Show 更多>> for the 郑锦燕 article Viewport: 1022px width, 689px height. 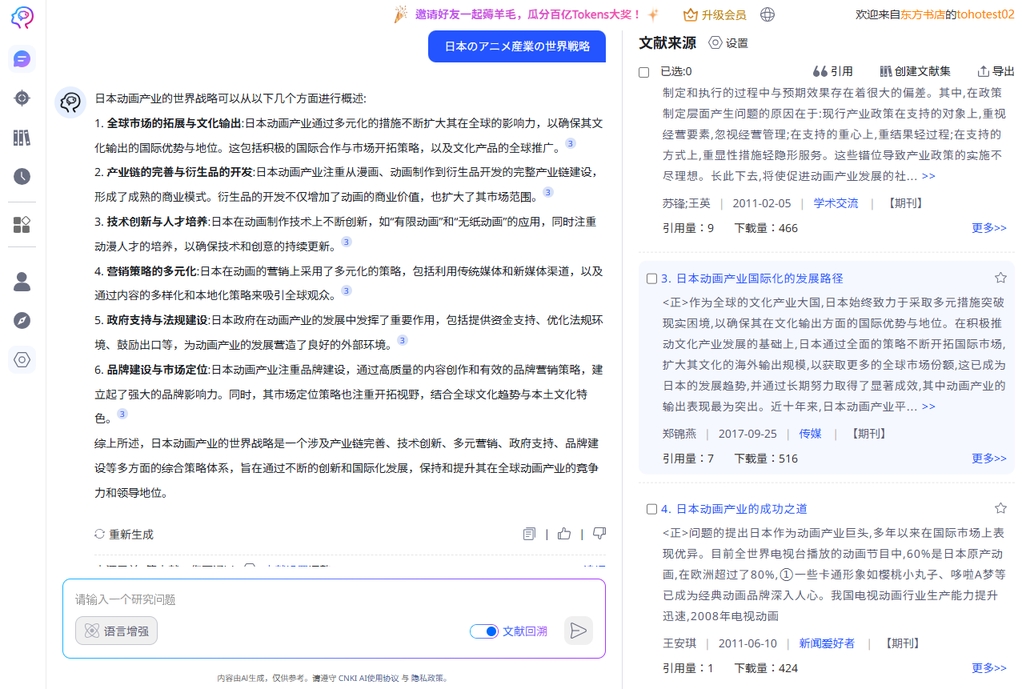[x=989, y=458]
